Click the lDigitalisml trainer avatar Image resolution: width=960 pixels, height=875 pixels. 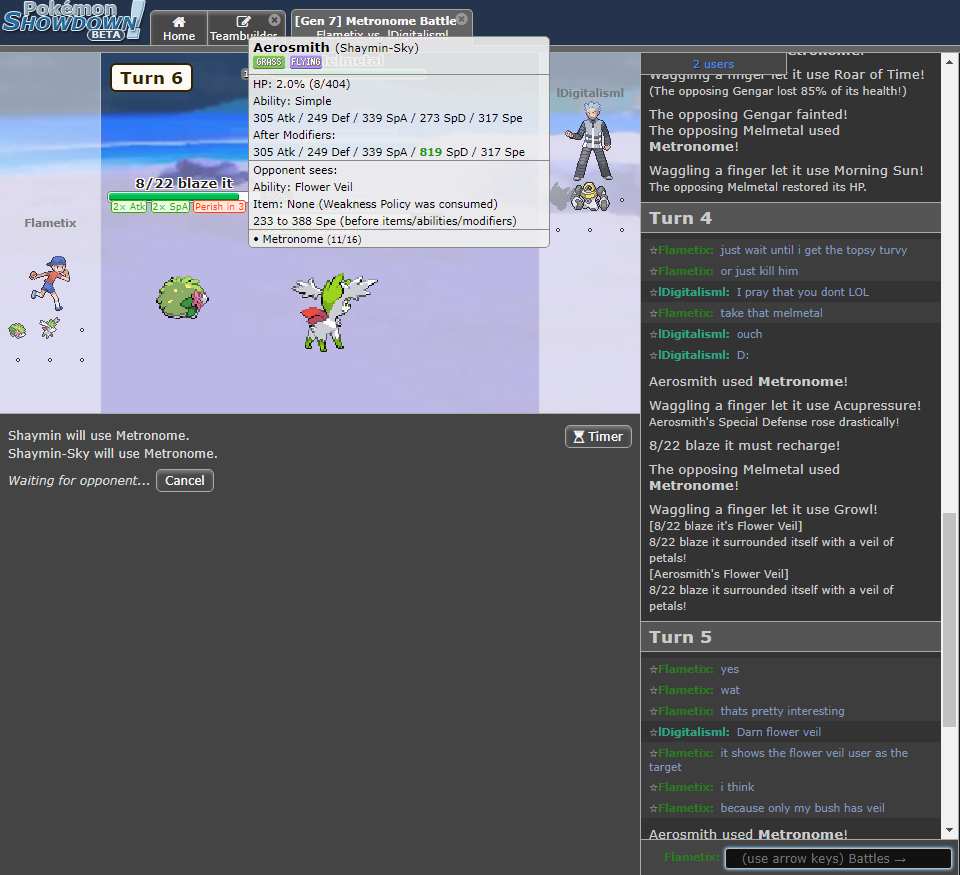(590, 142)
